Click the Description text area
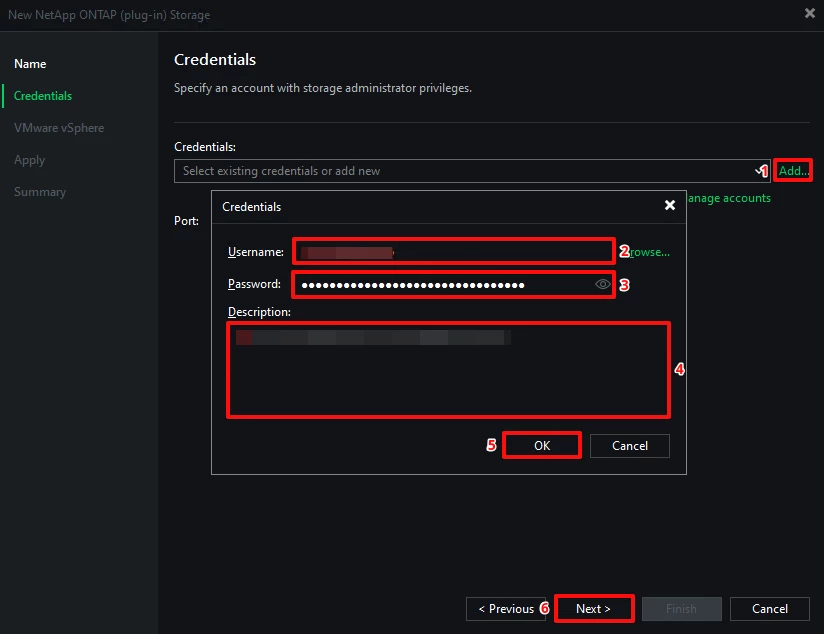The height and width of the screenshot is (634, 824). point(448,370)
